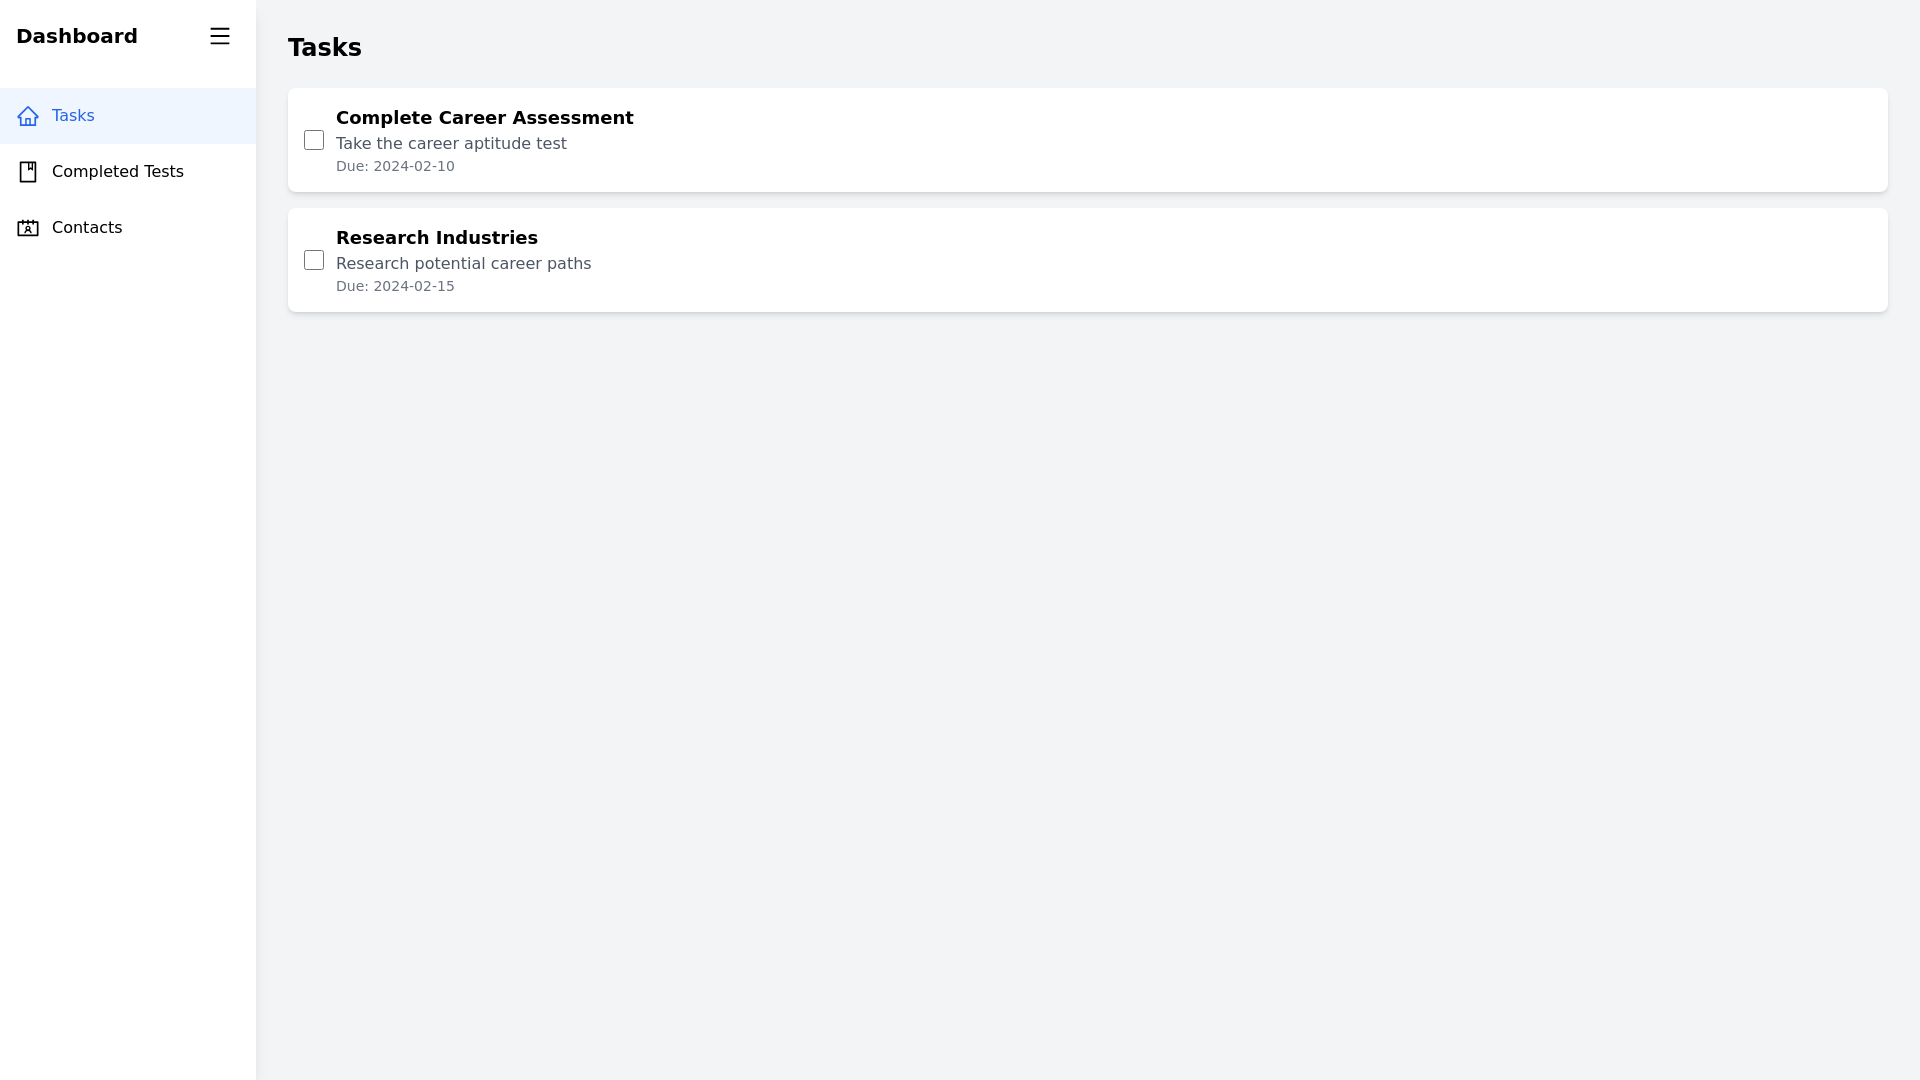Viewport: 1920px width, 1080px height.
Task: Click the Dashboard heading in sidebar
Action: point(77,36)
